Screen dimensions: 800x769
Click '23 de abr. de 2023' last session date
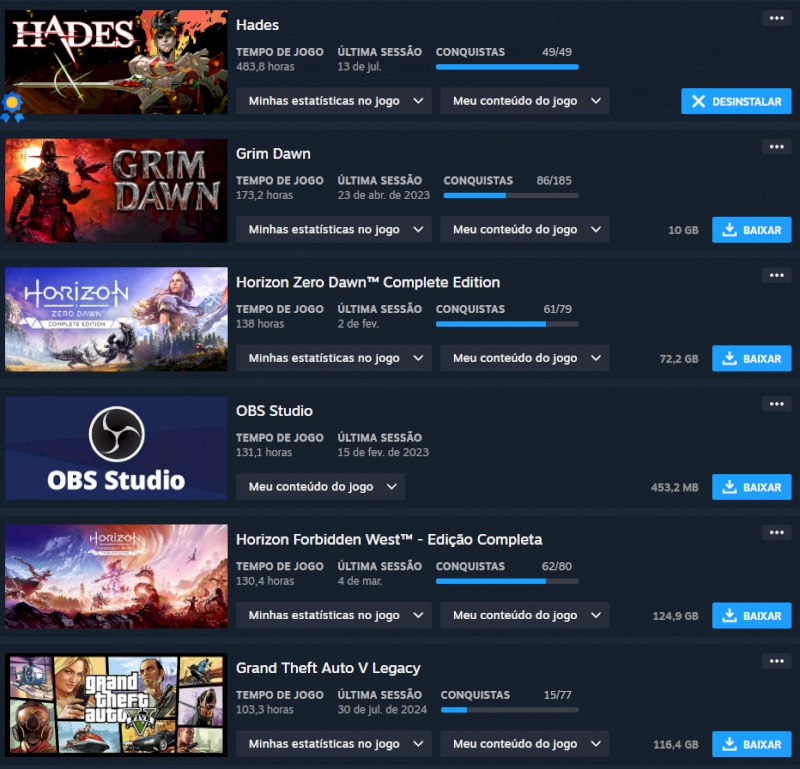pos(383,195)
